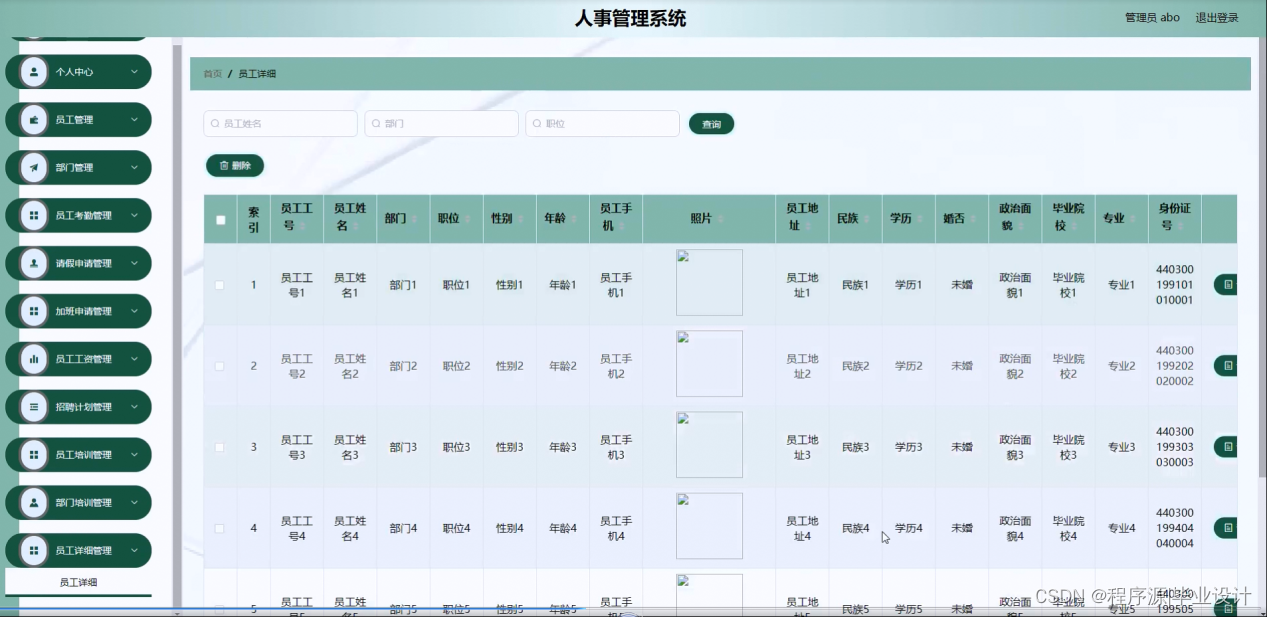
Task: Open the 部门培训管理 menu label
Action: [83, 503]
